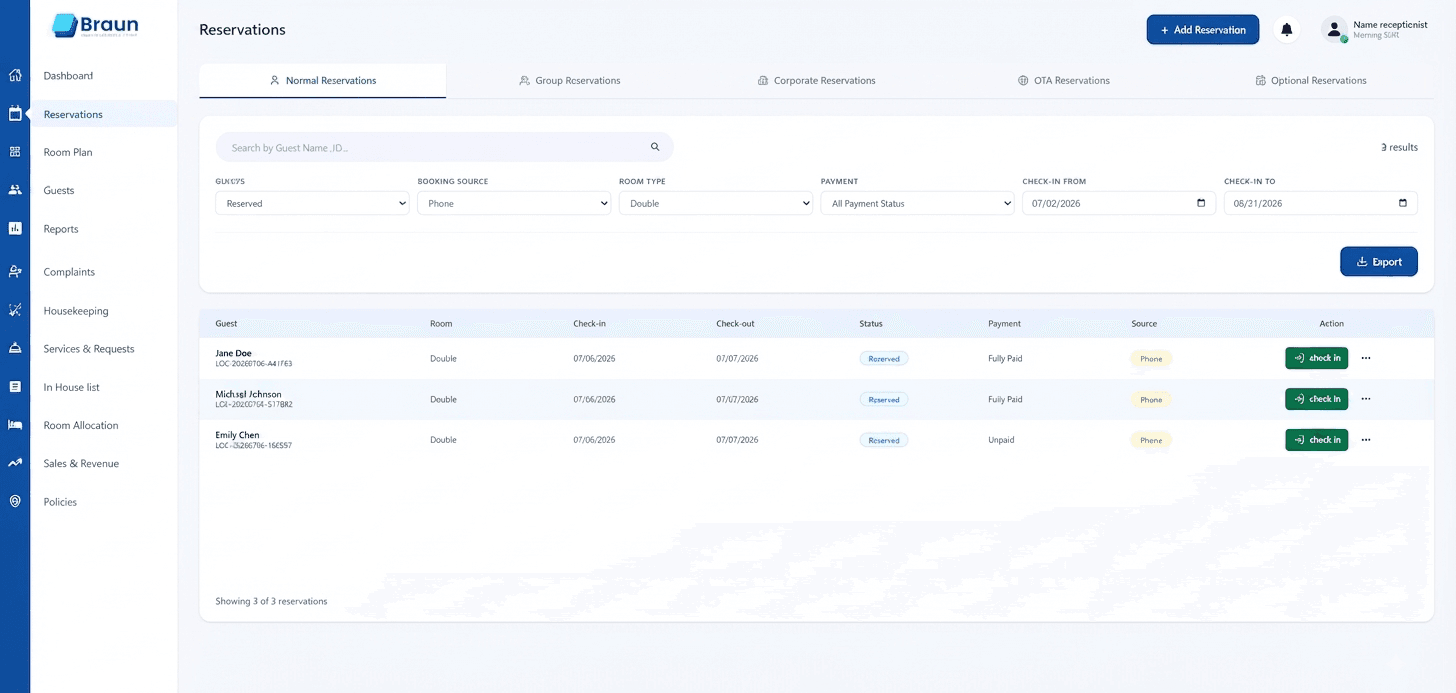Switch to Normal Reservations tab

[x=322, y=80]
